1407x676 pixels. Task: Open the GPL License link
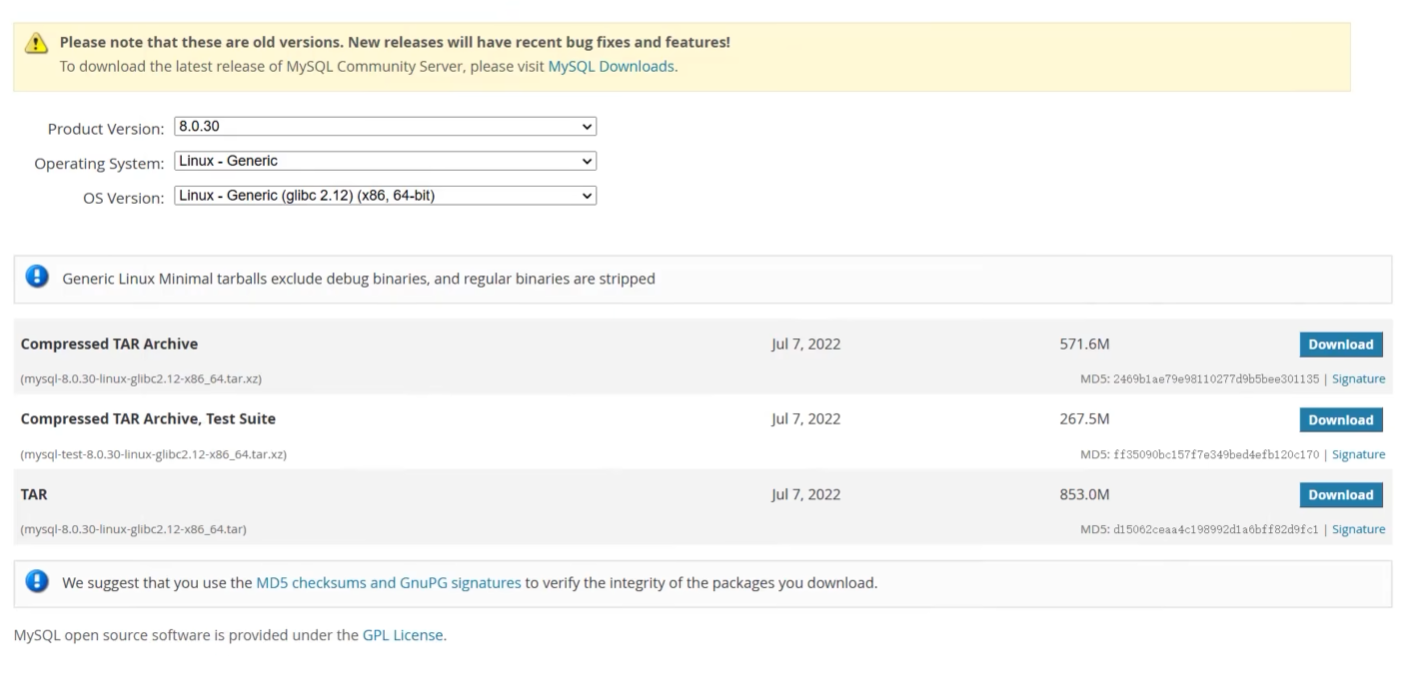404,634
